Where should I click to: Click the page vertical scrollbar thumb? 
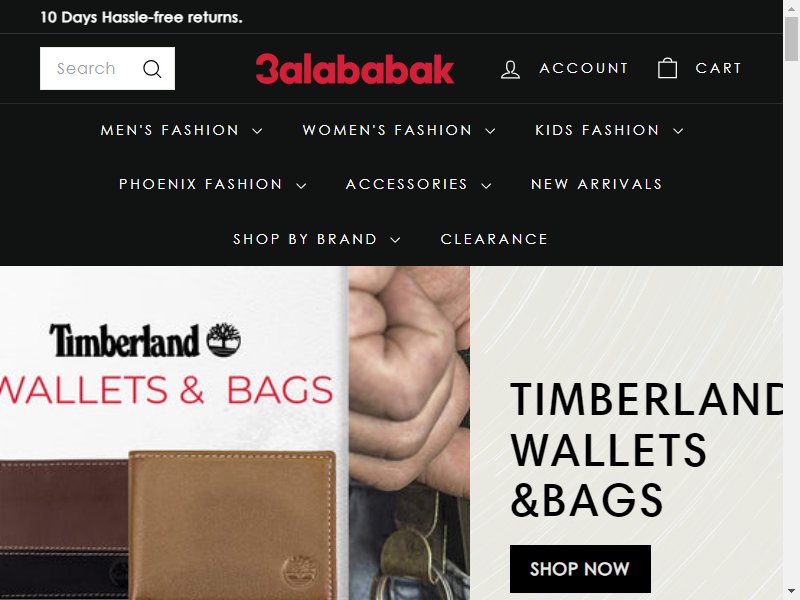pos(791,38)
